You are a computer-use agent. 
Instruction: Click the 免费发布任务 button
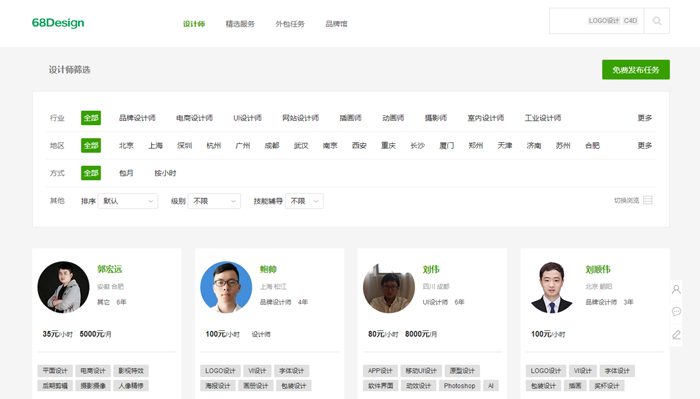point(636,70)
